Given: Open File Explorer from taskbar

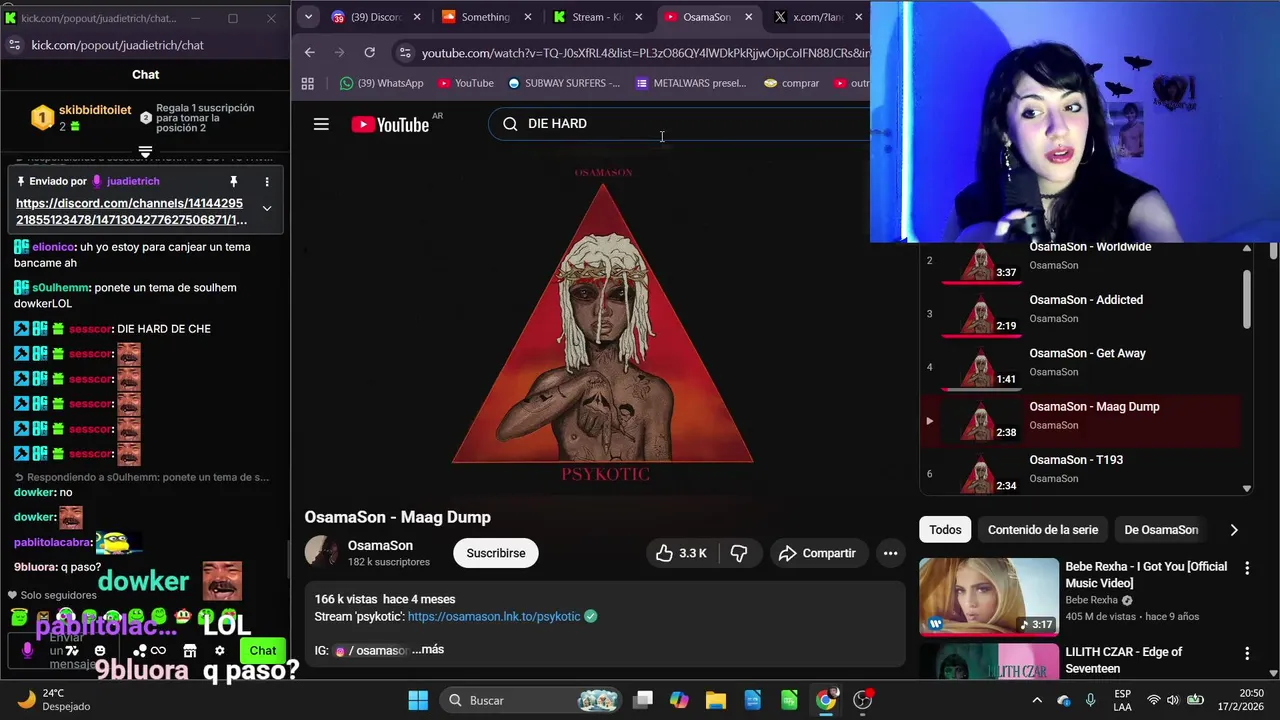Looking at the screenshot, I should tap(716, 700).
